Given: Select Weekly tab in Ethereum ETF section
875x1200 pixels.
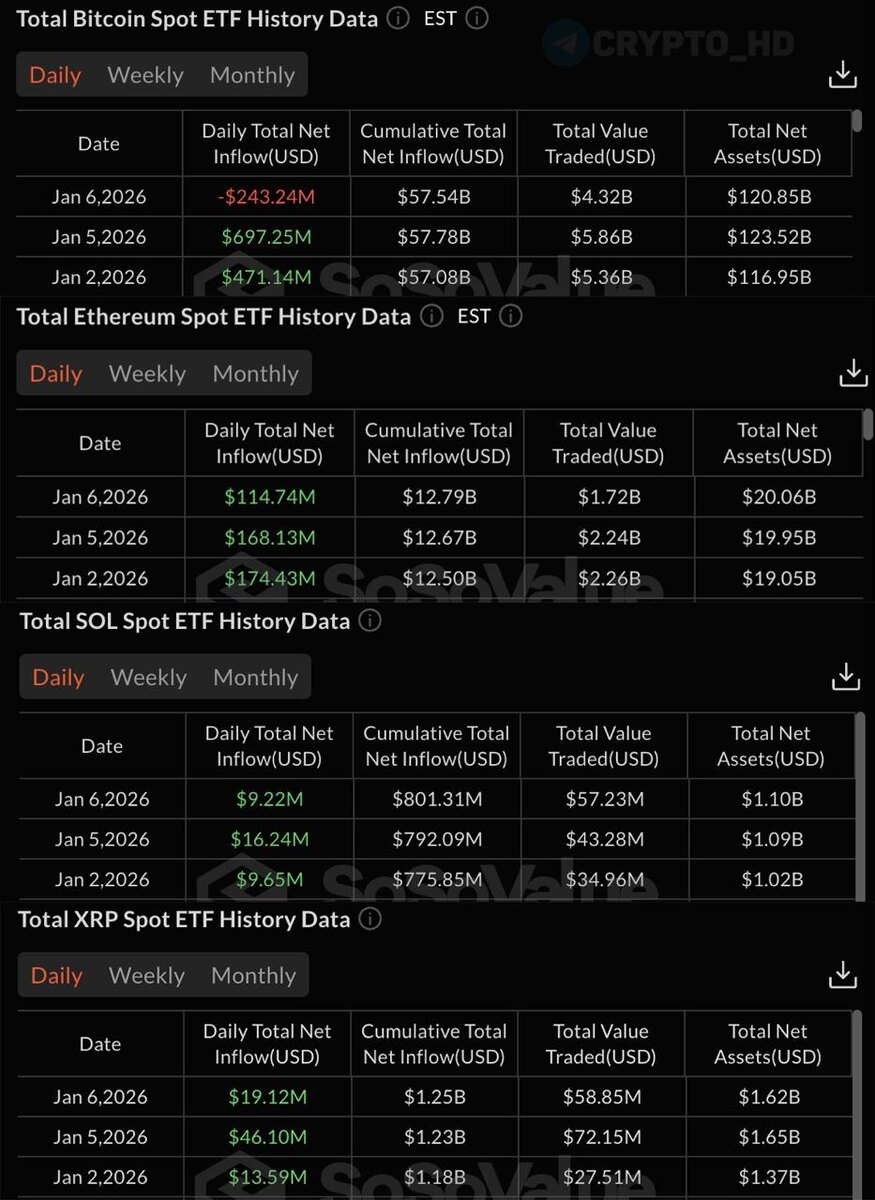Looking at the screenshot, I should click(147, 373).
